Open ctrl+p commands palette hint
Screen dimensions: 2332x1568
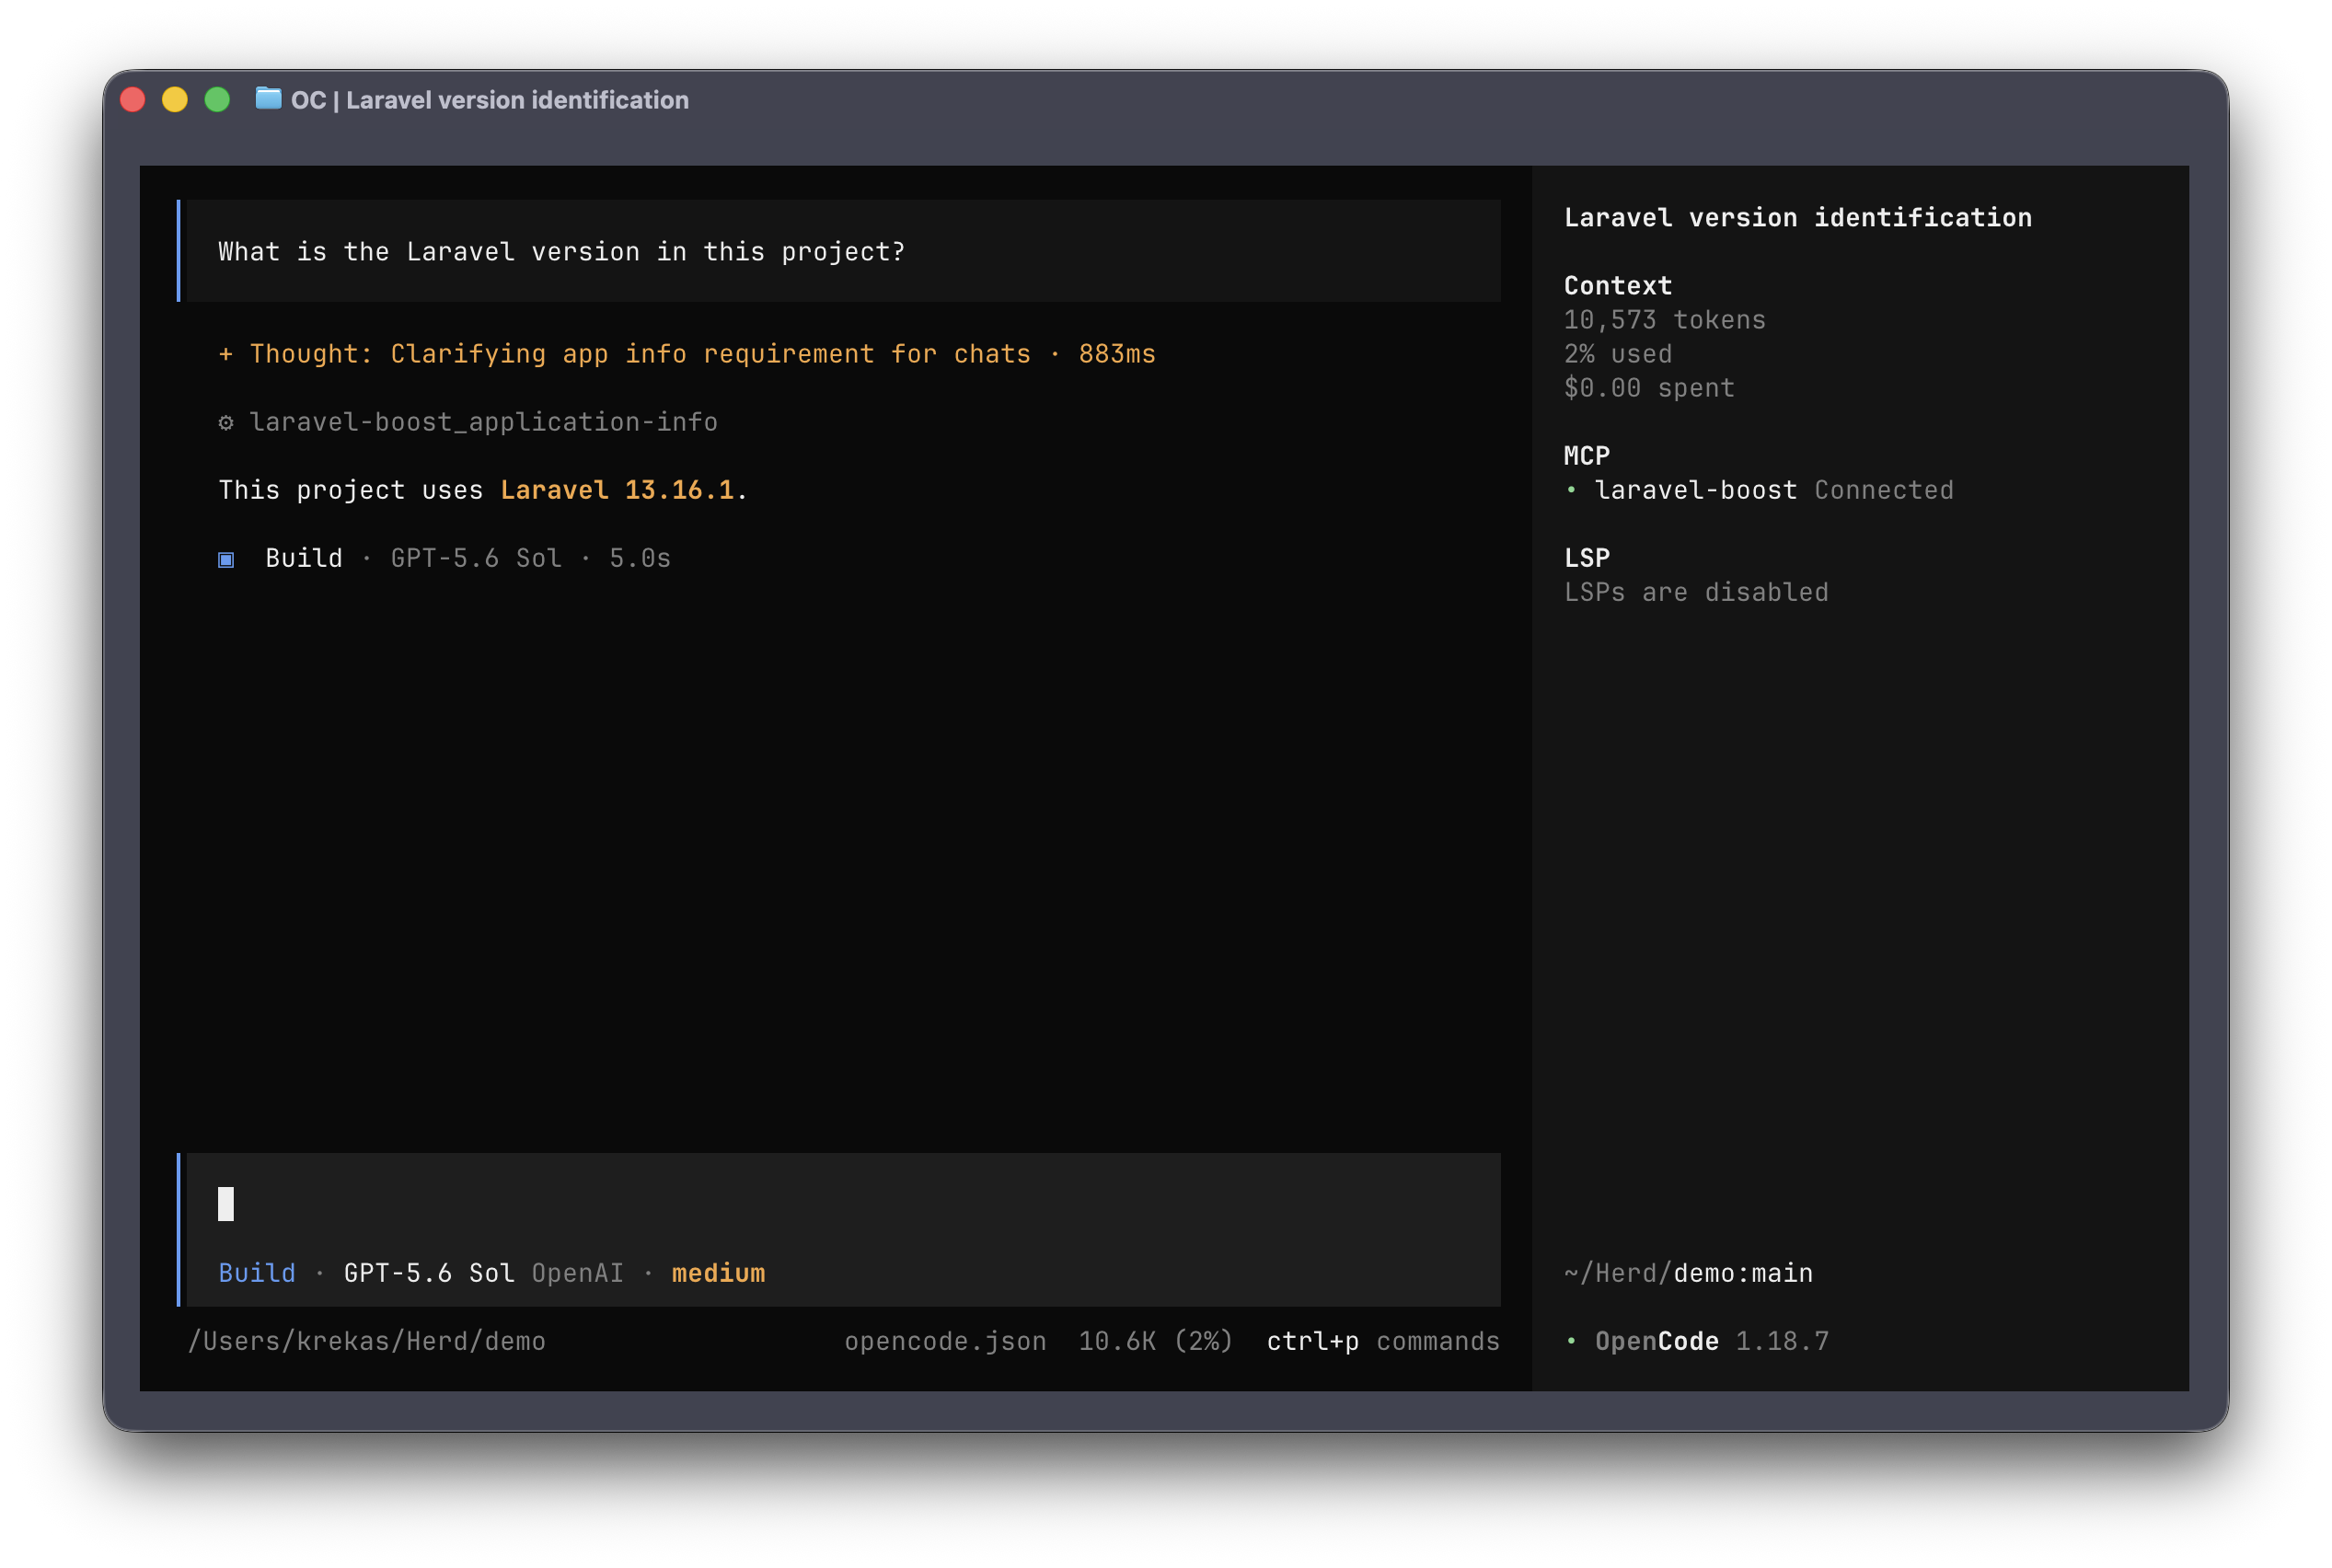(1383, 1341)
